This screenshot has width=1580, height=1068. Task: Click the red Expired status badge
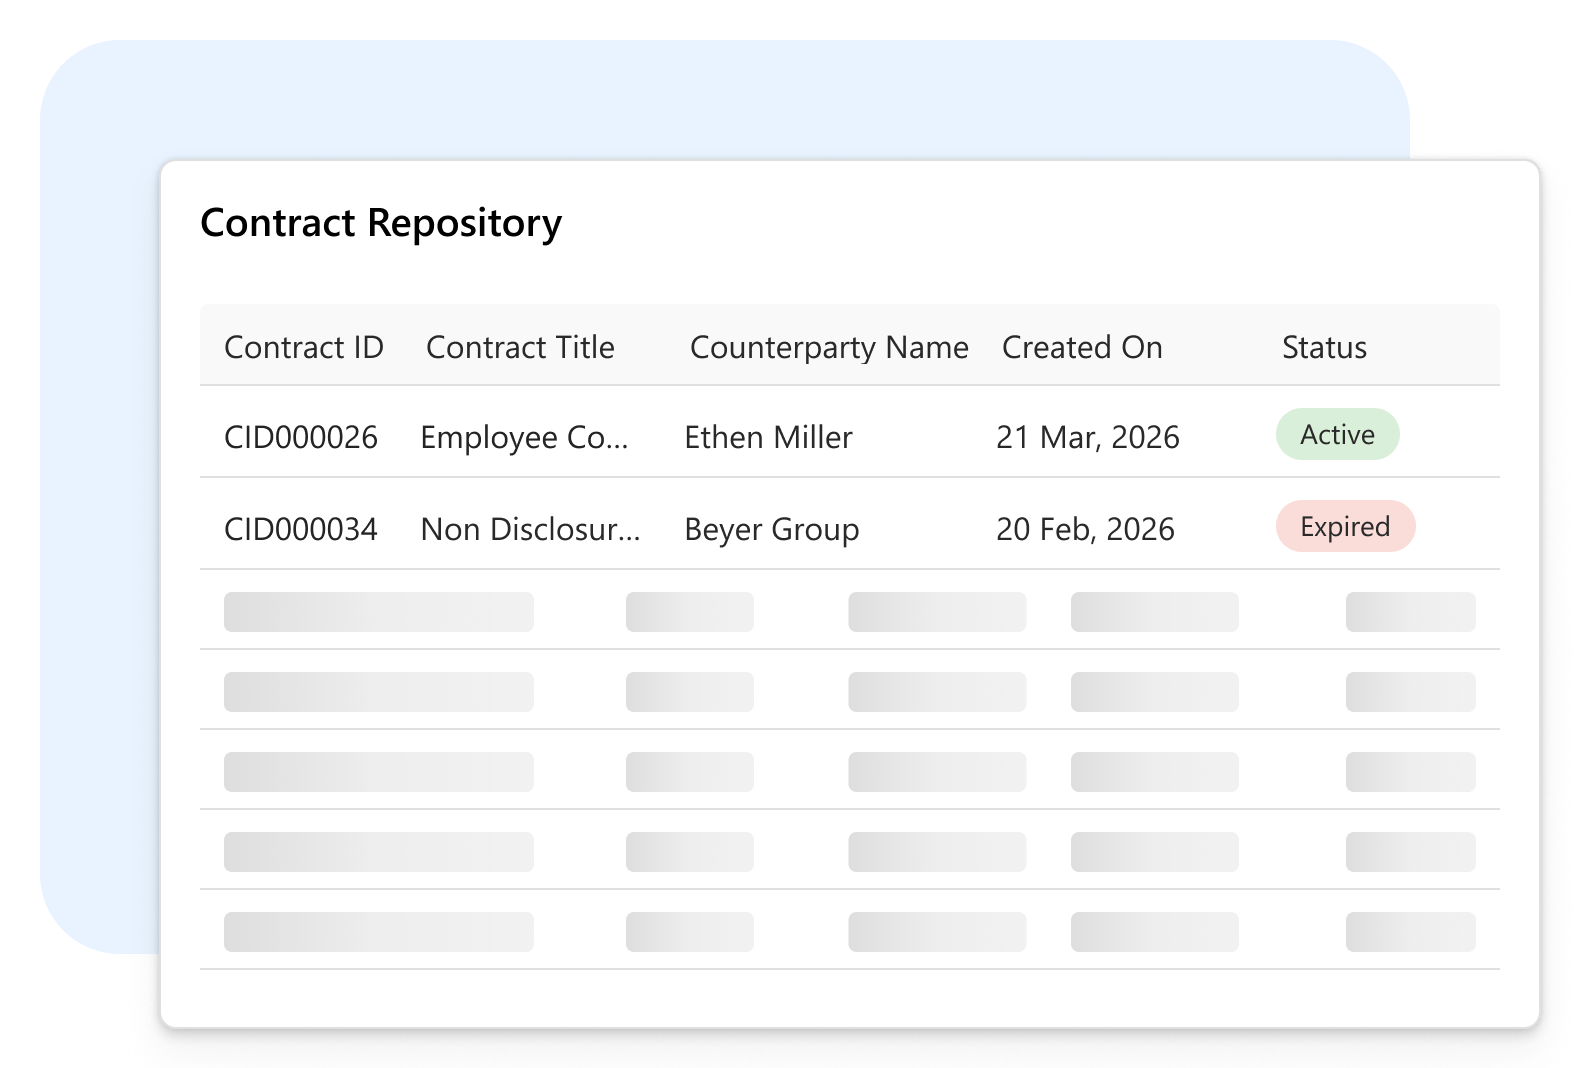pos(1345,526)
